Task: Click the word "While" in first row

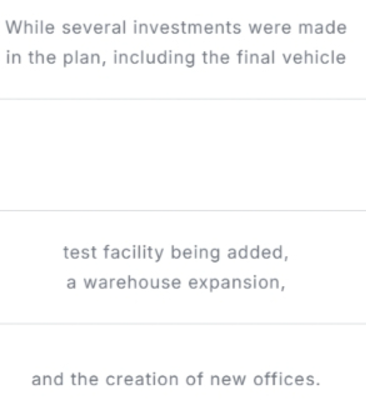Action: (x=30, y=27)
